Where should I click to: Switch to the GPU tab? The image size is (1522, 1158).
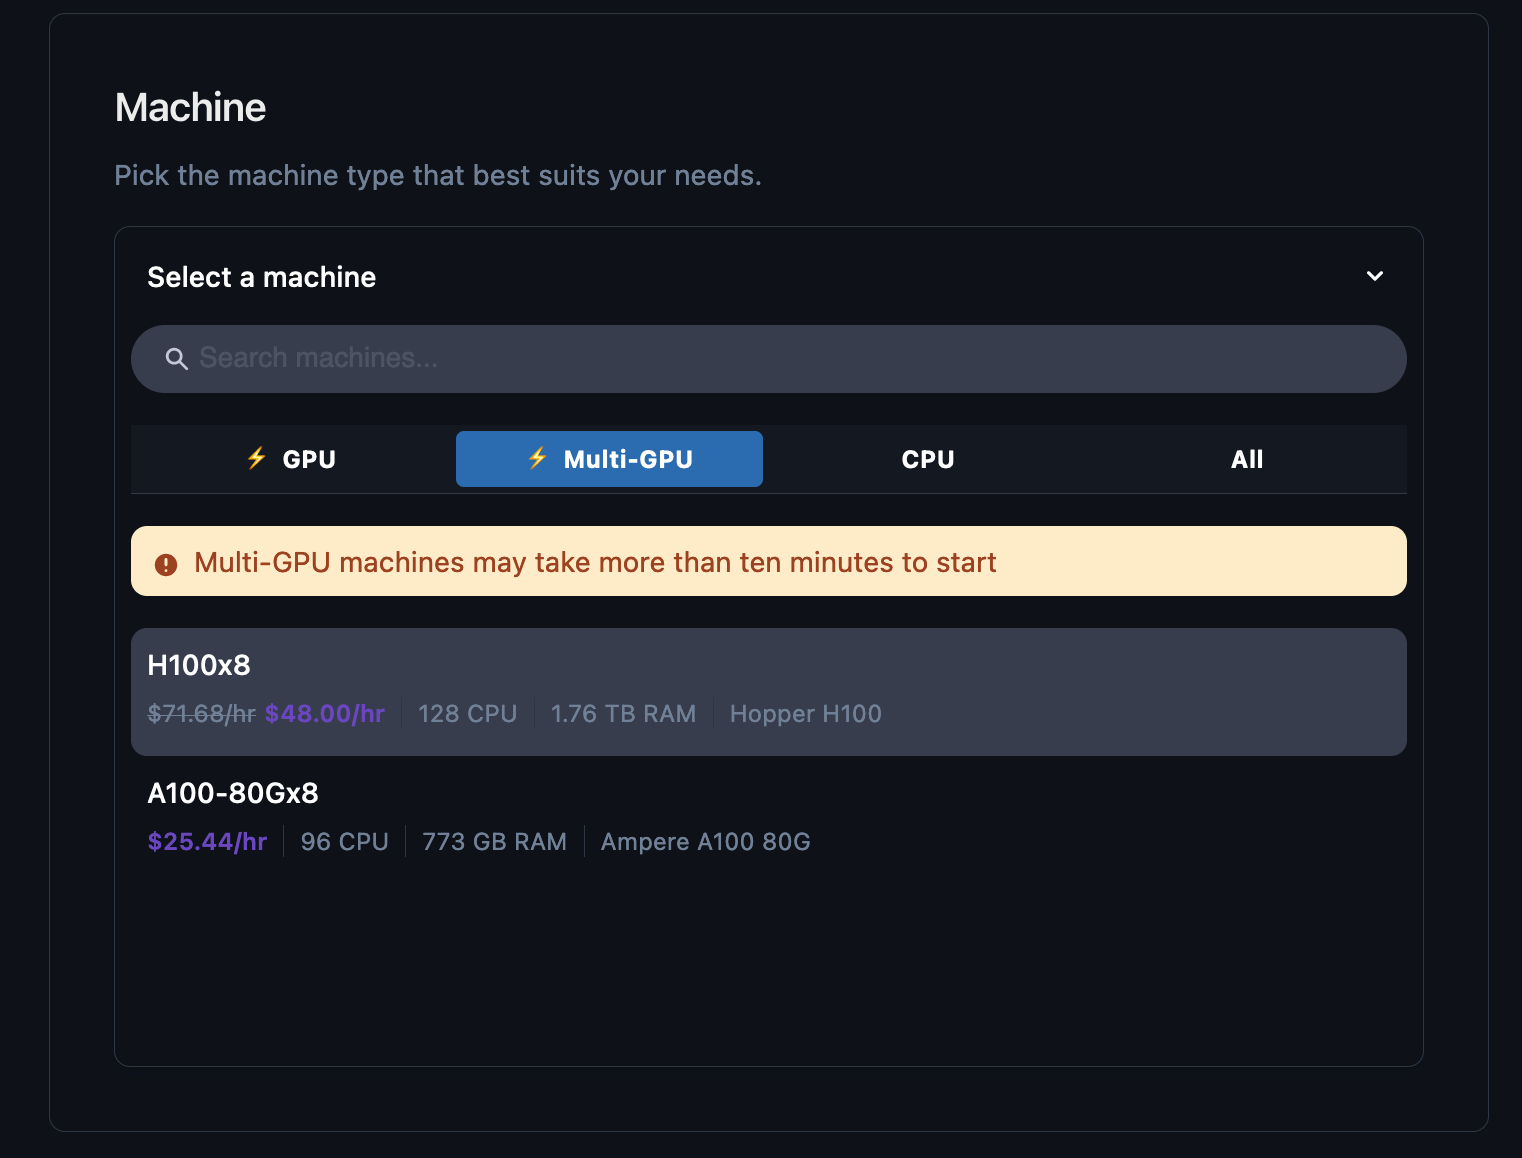click(x=291, y=459)
